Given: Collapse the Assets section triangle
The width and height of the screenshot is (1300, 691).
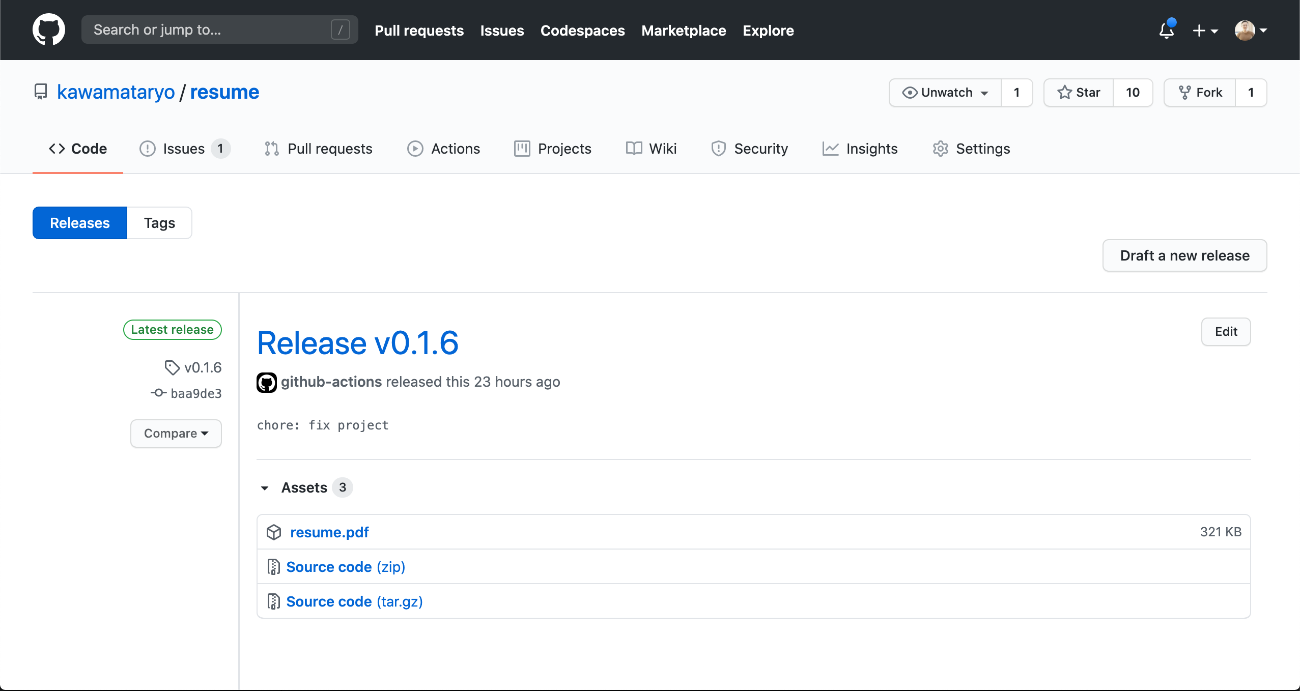Looking at the screenshot, I should (265, 488).
